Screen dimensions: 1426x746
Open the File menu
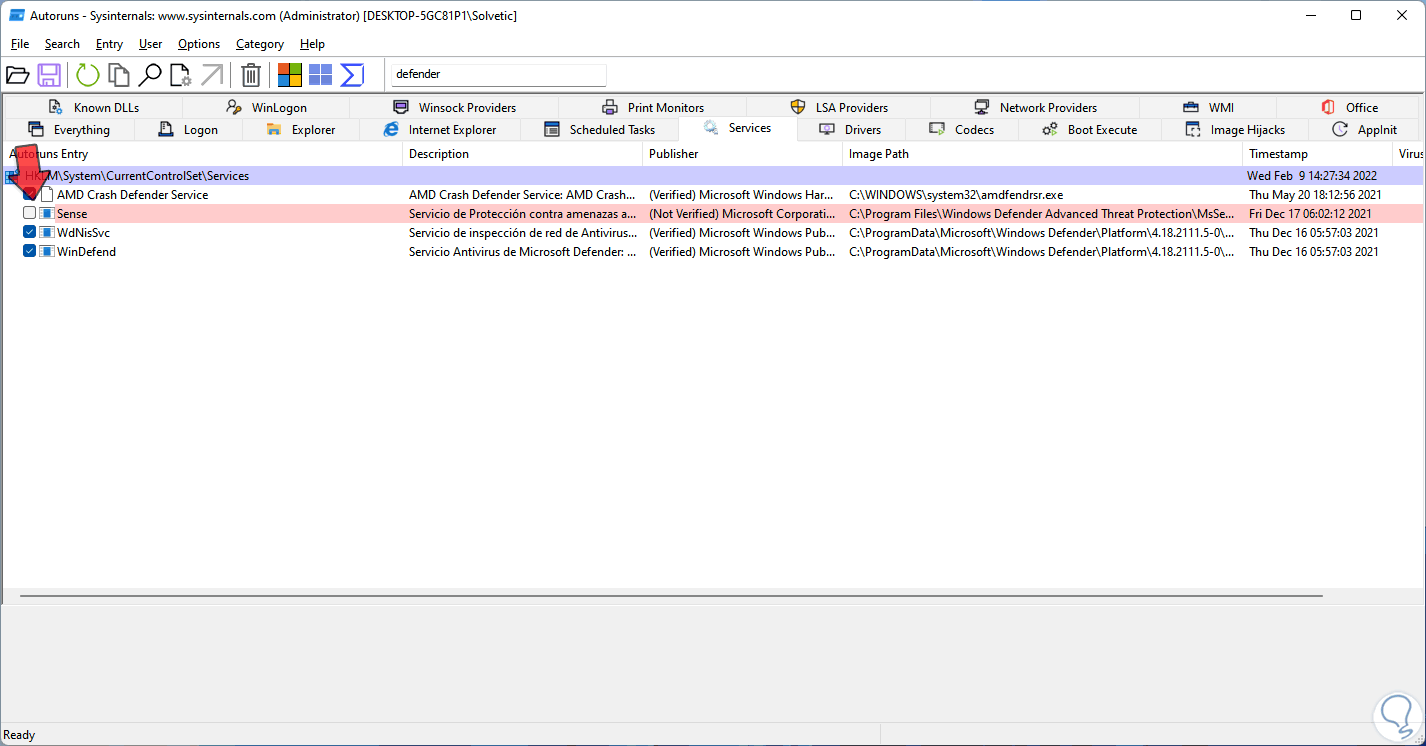point(20,44)
